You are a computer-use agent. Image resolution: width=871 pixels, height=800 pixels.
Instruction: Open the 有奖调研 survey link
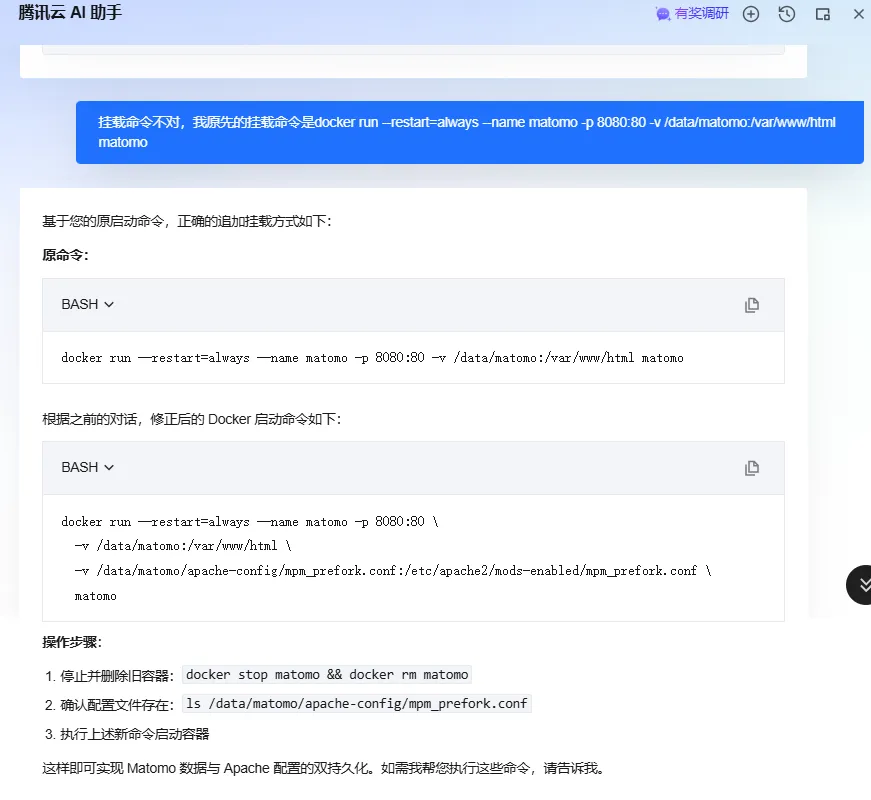(x=692, y=13)
